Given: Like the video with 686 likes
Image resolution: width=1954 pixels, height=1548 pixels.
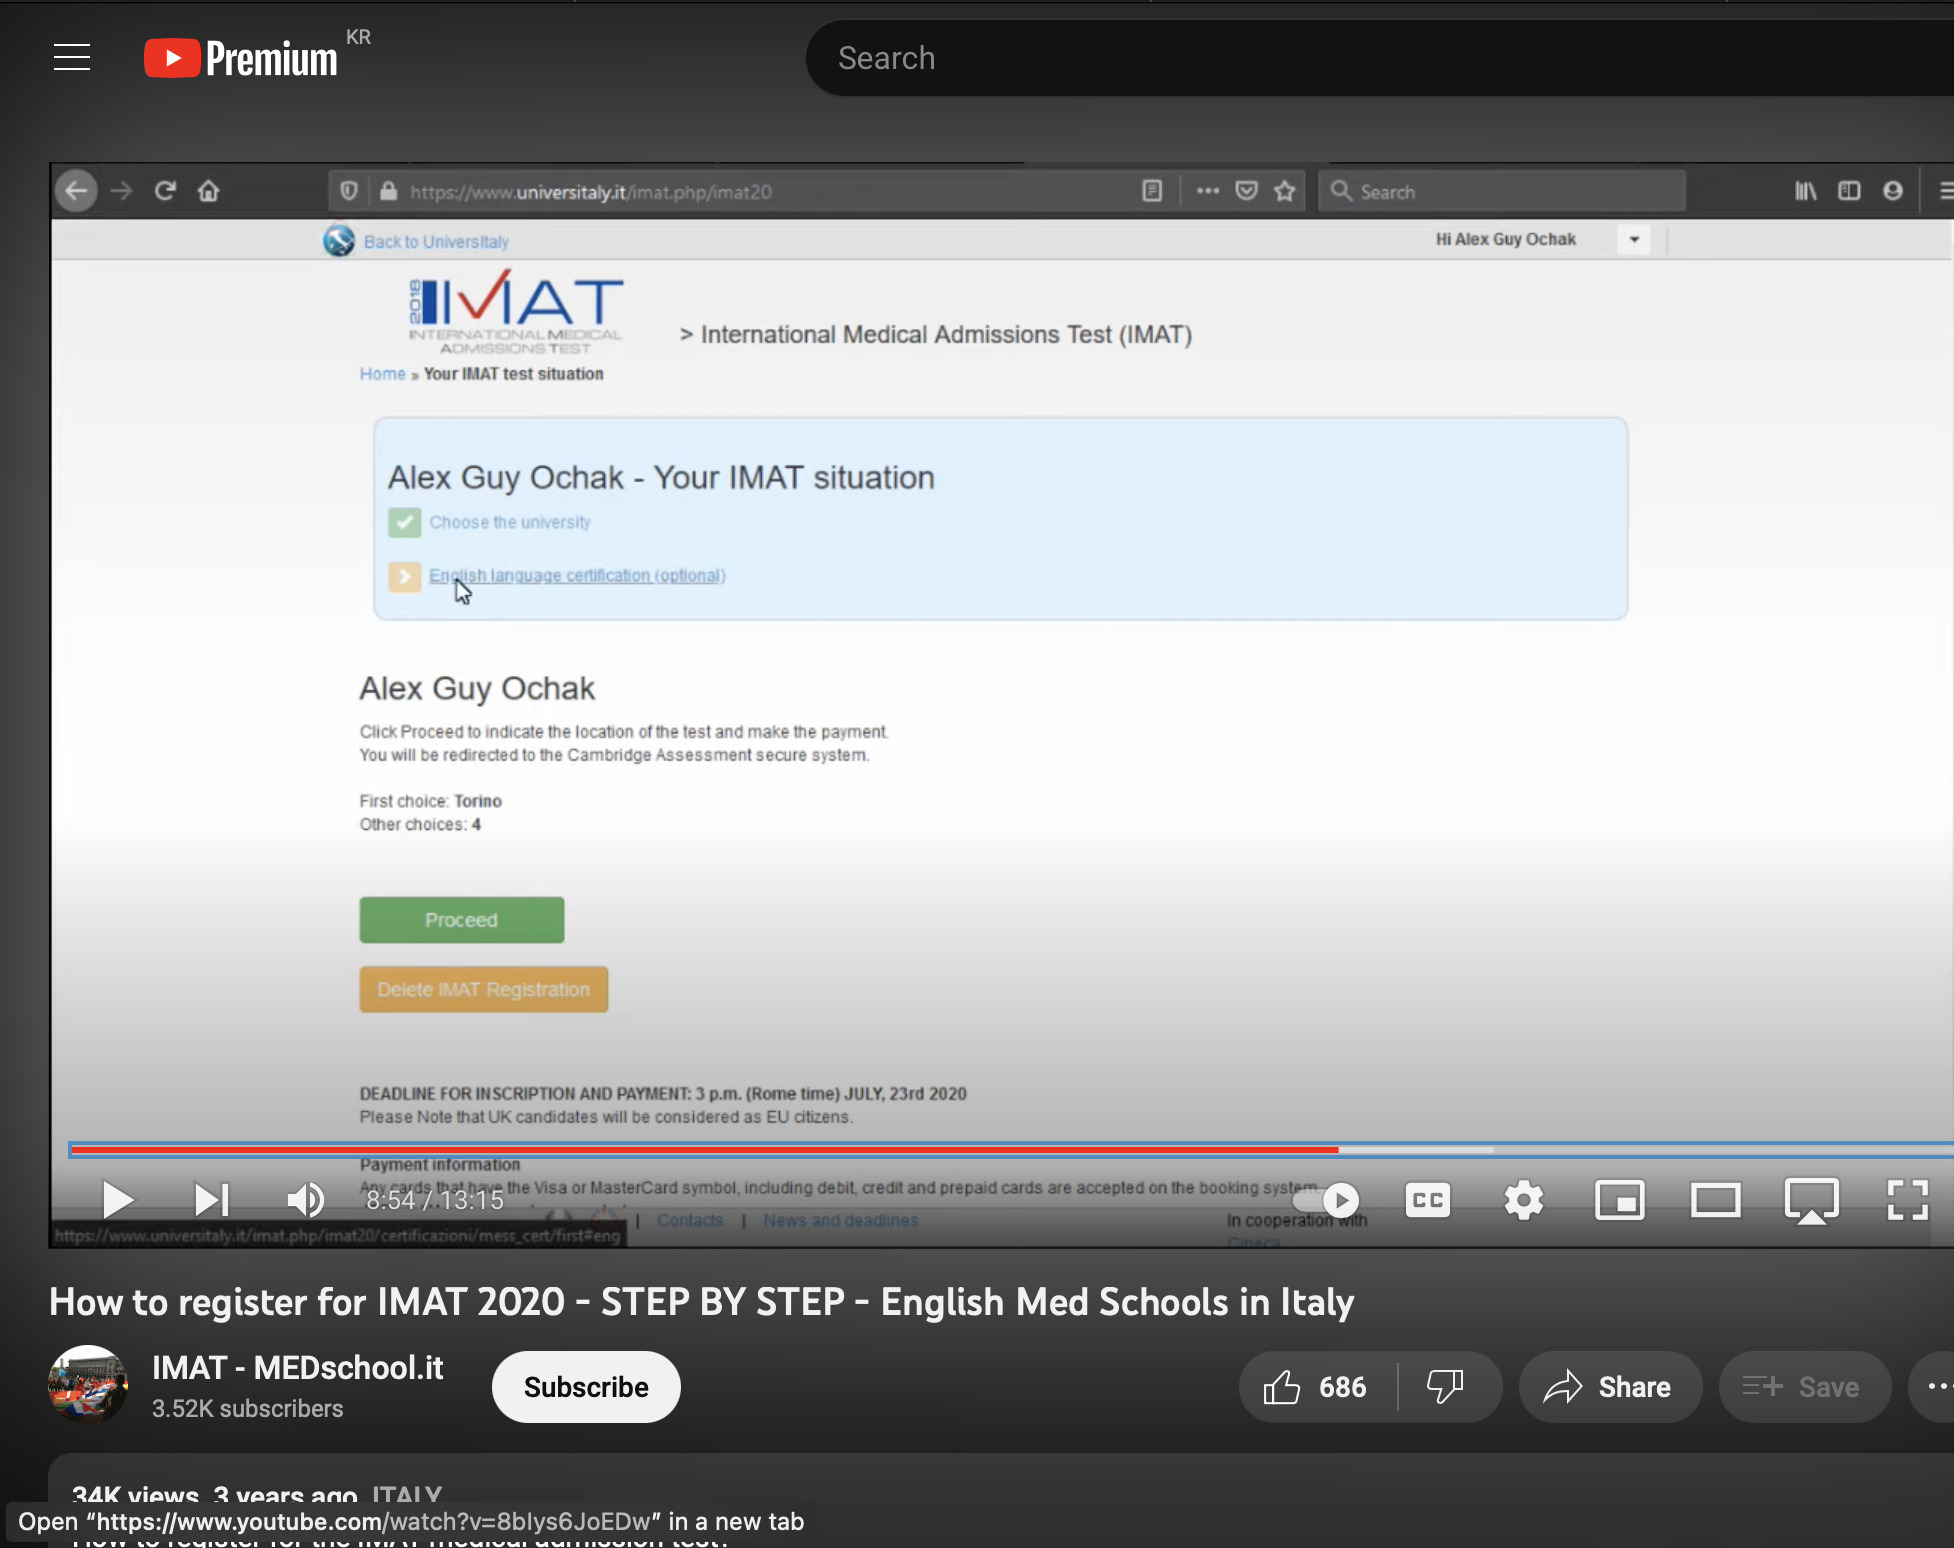Looking at the screenshot, I should 1316,1387.
